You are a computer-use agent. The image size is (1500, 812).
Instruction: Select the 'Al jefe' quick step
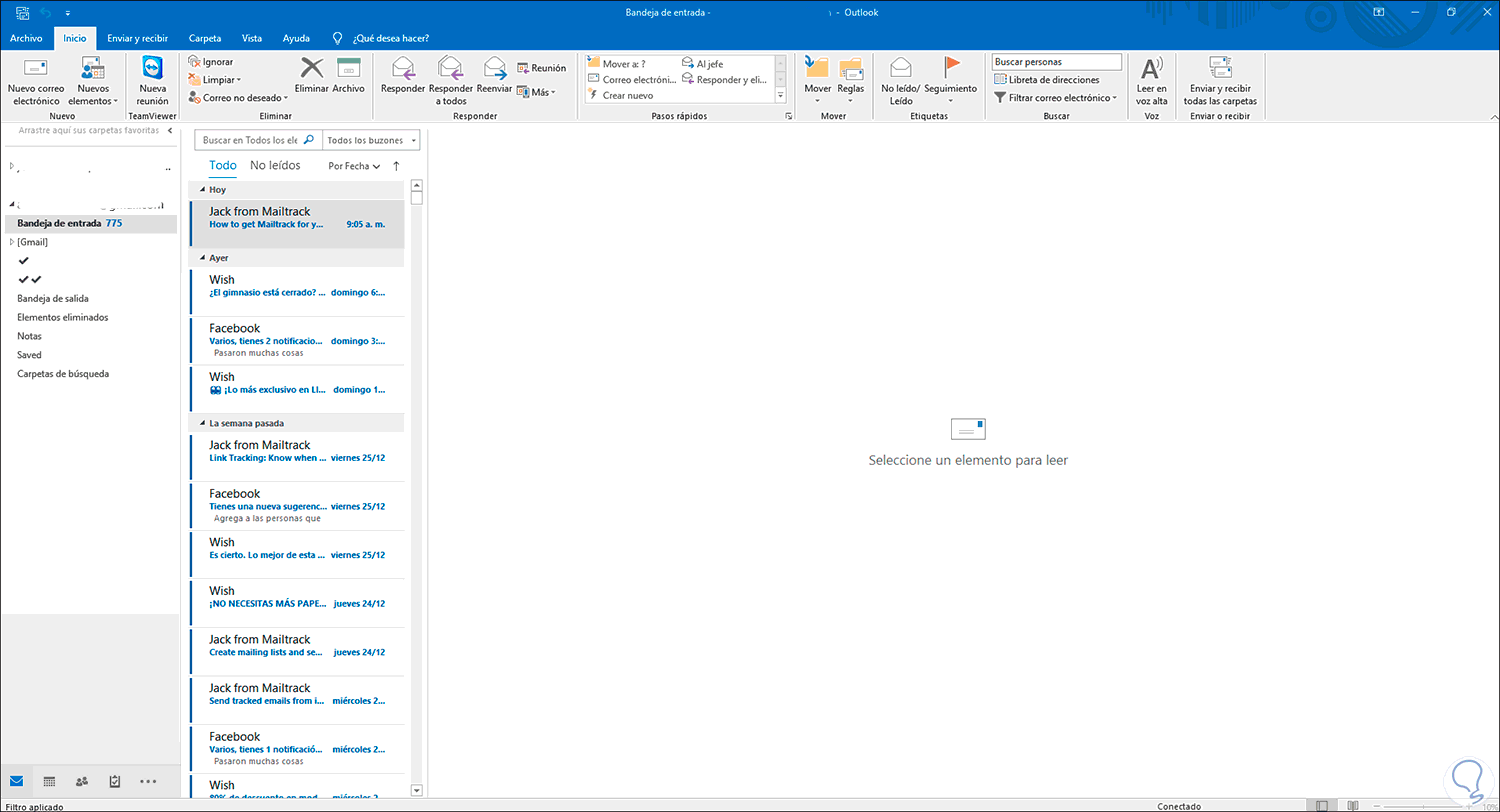pos(702,64)
